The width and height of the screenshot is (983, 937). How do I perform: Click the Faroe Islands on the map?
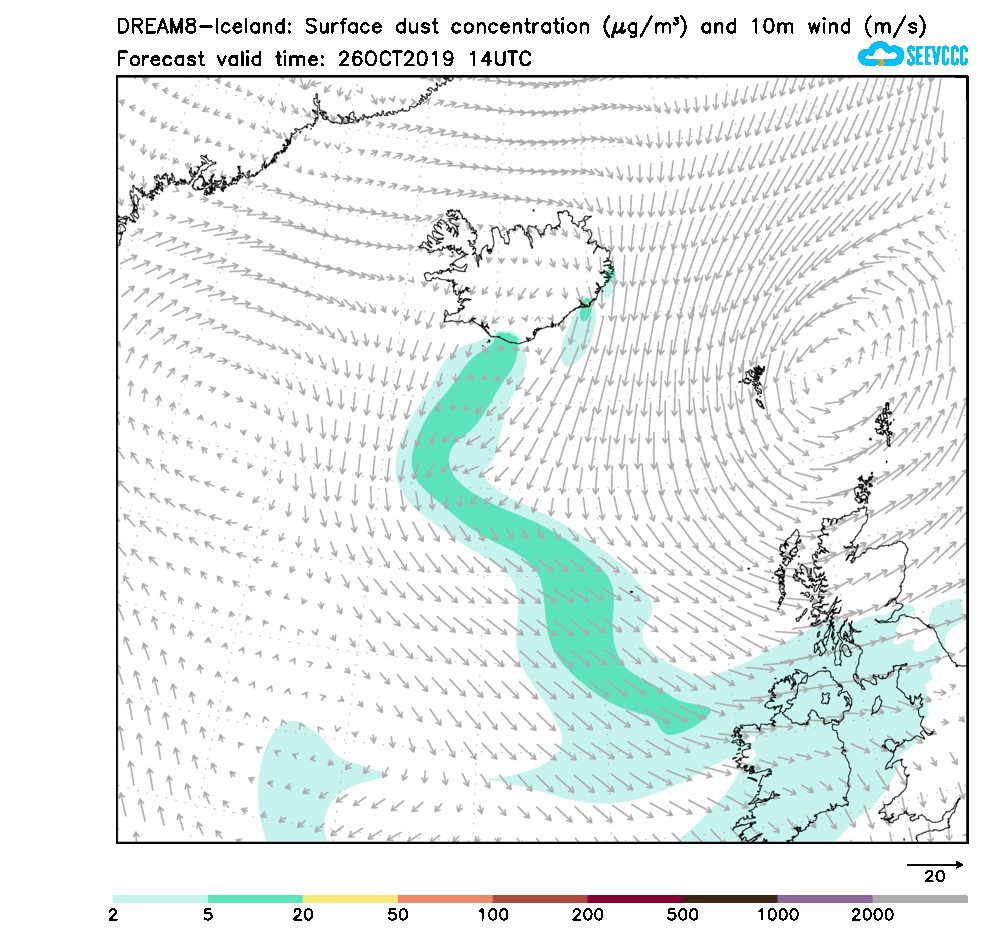pos(755,385)
